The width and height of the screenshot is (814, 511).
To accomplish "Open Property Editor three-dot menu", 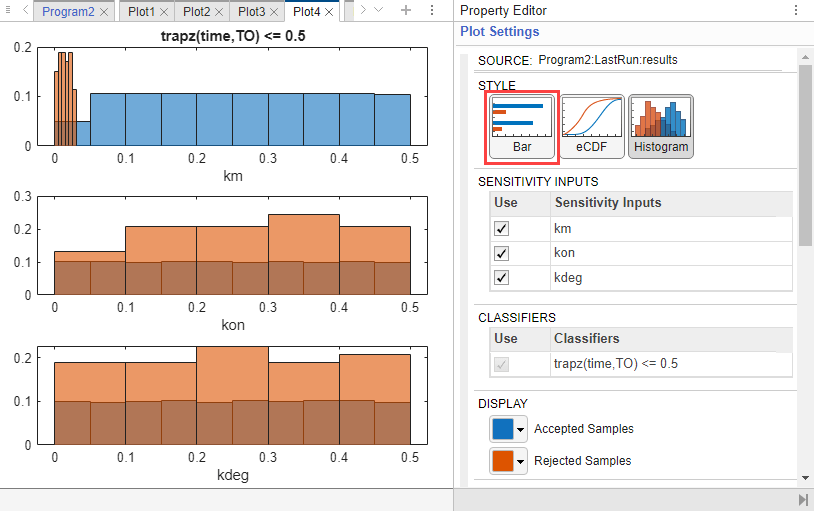I will pos(796,11).
